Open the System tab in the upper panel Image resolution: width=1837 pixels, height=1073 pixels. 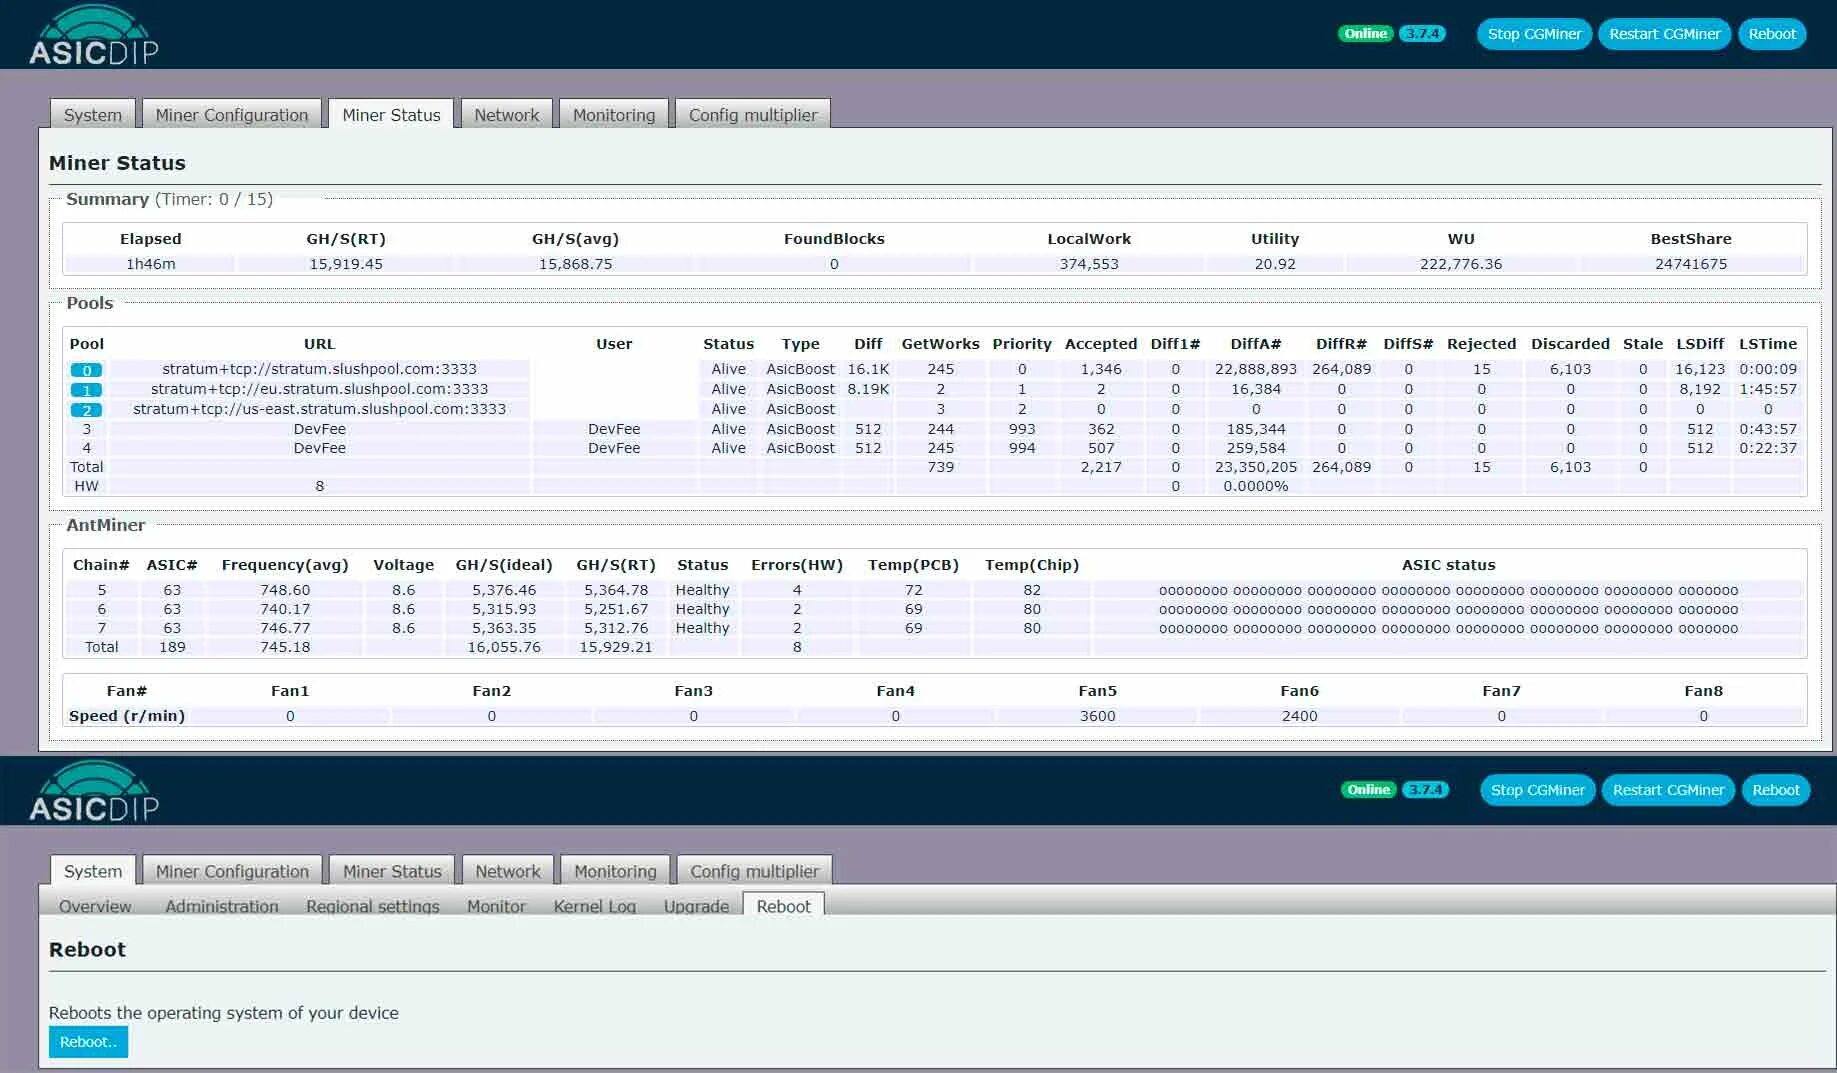pyautogui.click(x=93, y=115)
